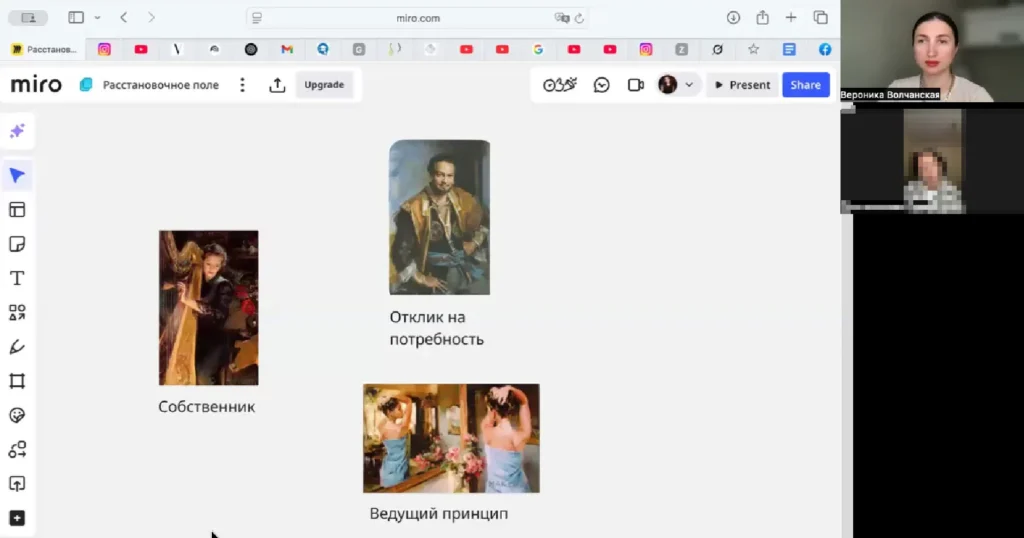Screen dimensions: 1024x538
Task: Go forward in Safari history
Action: click(152, 18)
